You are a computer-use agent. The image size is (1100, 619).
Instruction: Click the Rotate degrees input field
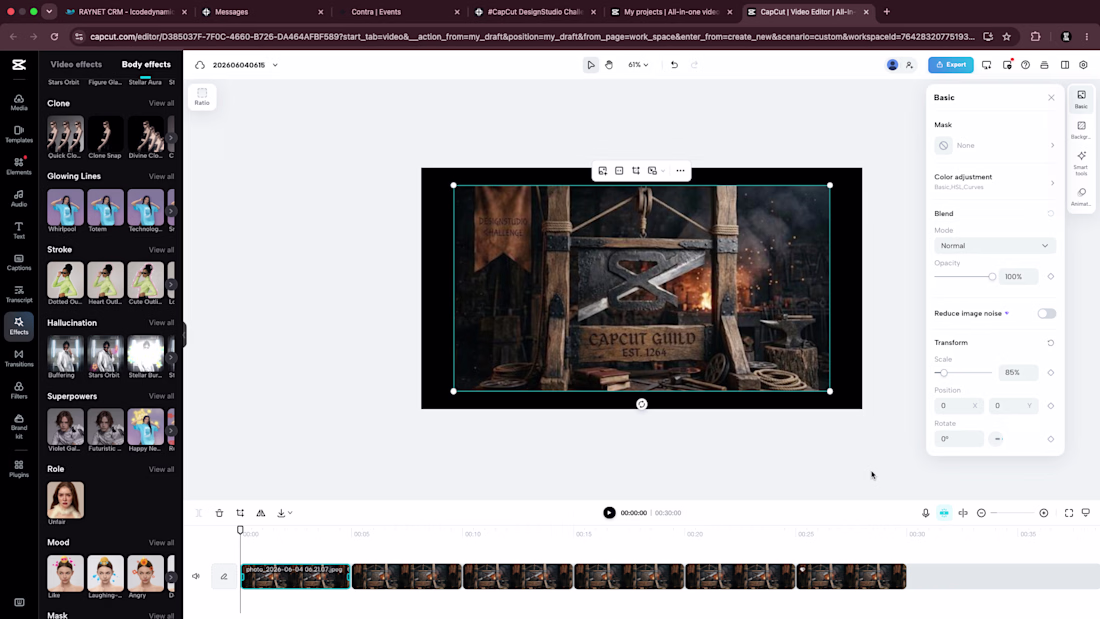958,439
